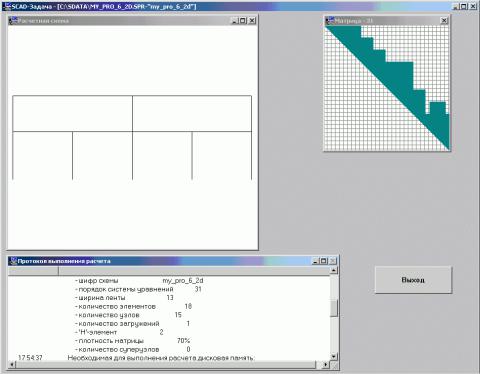This screenshot has height=374, width=480.
Task: Click the Протокол выполнения расчета window icon
Action: (13, 261)
